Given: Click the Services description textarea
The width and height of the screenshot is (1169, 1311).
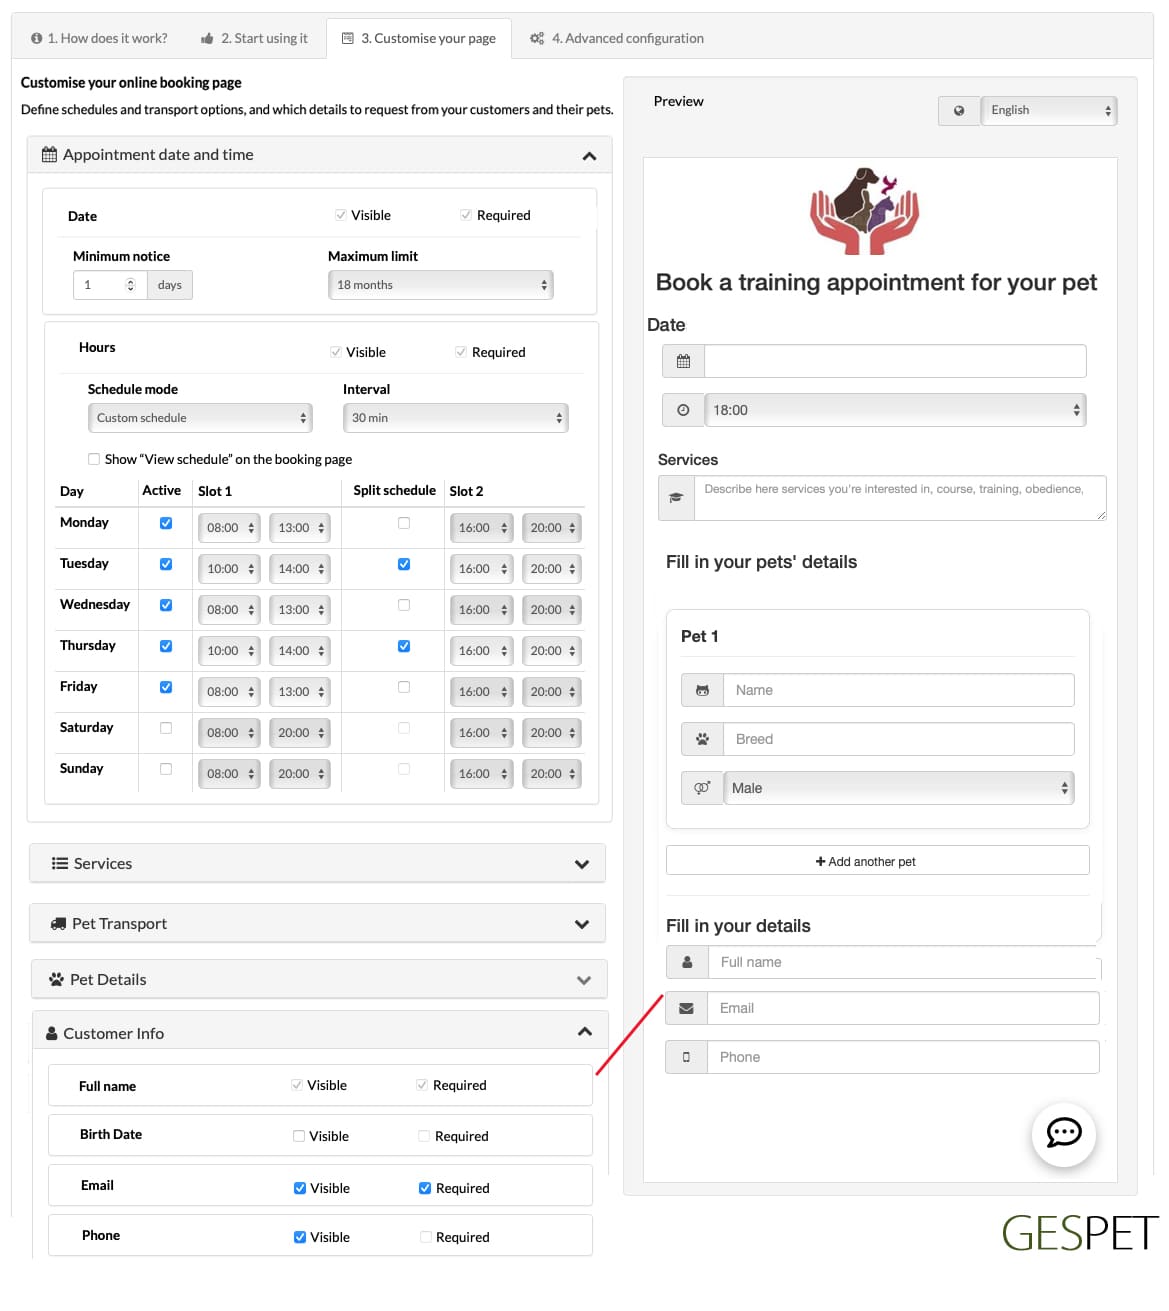Looking at the screenshot, I should 900,498.
